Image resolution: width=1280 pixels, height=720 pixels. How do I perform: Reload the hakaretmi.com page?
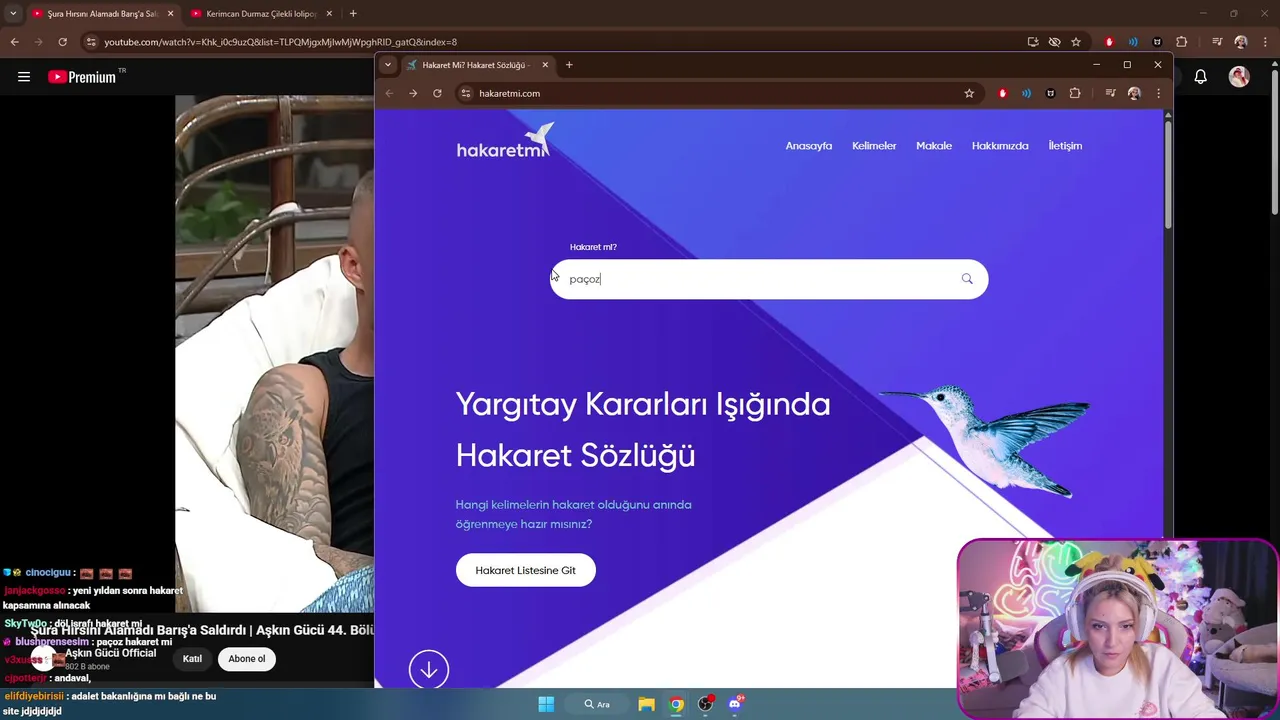(x=437, y=93)
